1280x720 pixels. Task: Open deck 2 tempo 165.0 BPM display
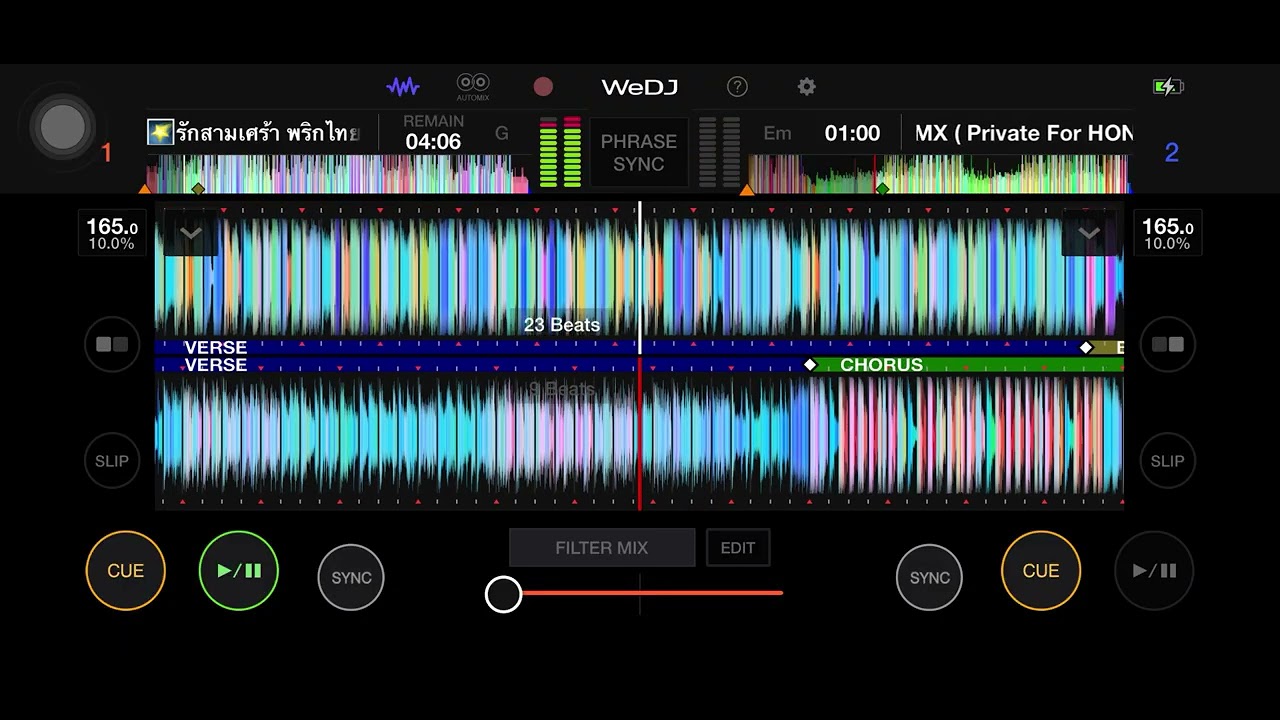click(x=1167, y=234)
